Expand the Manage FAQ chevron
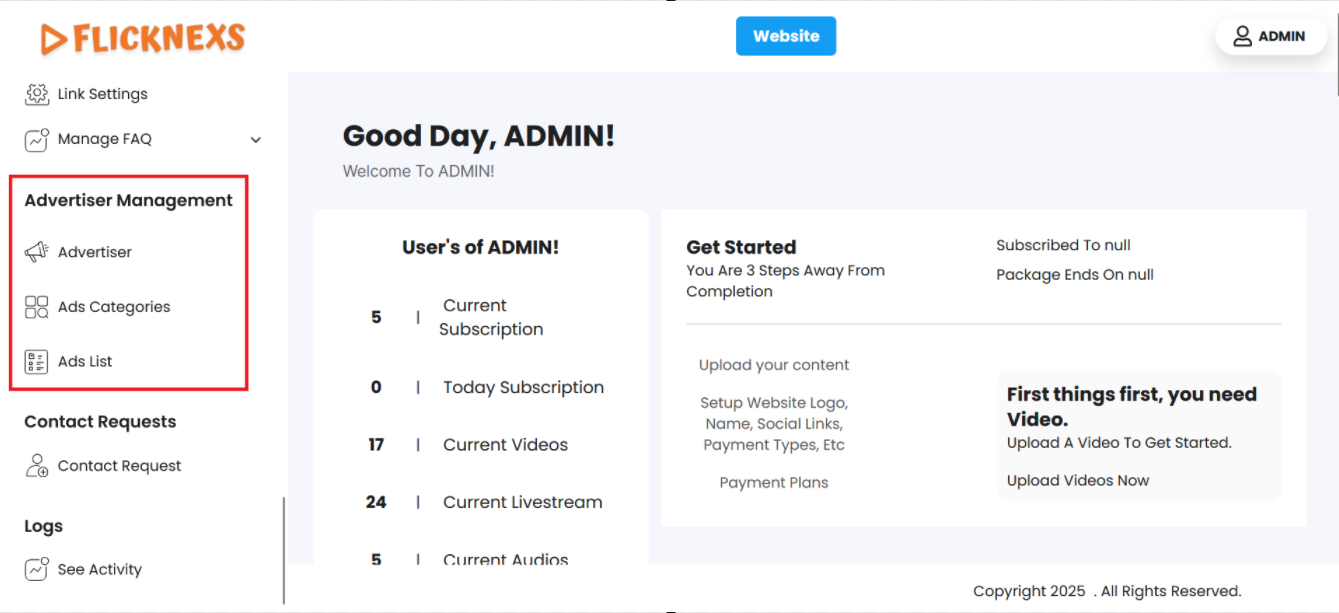Image resolution: width=1339 pixels, height=613 pixels. click(255, 140)
